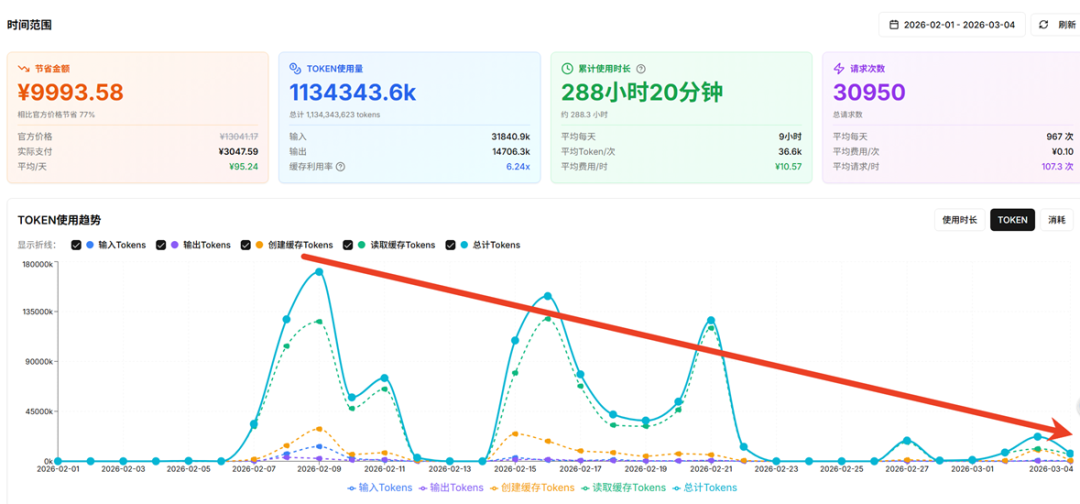Uncheck the 总计Tokens line checkbox
The height and width of the screenshot is (504, 1080).
coord(451,245)
